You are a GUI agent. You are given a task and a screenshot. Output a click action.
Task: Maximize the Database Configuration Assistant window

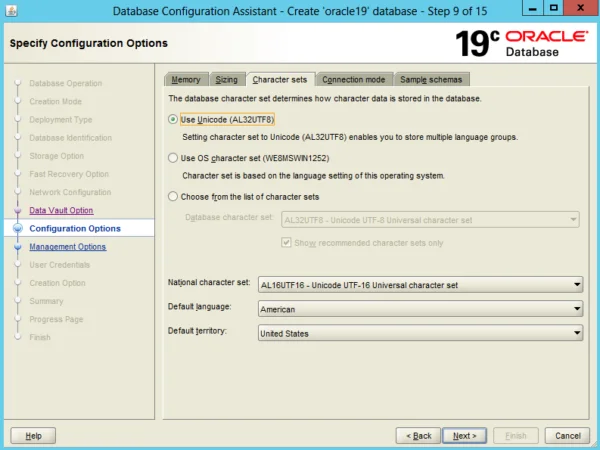pyautogui.click(x=553, y=8)
